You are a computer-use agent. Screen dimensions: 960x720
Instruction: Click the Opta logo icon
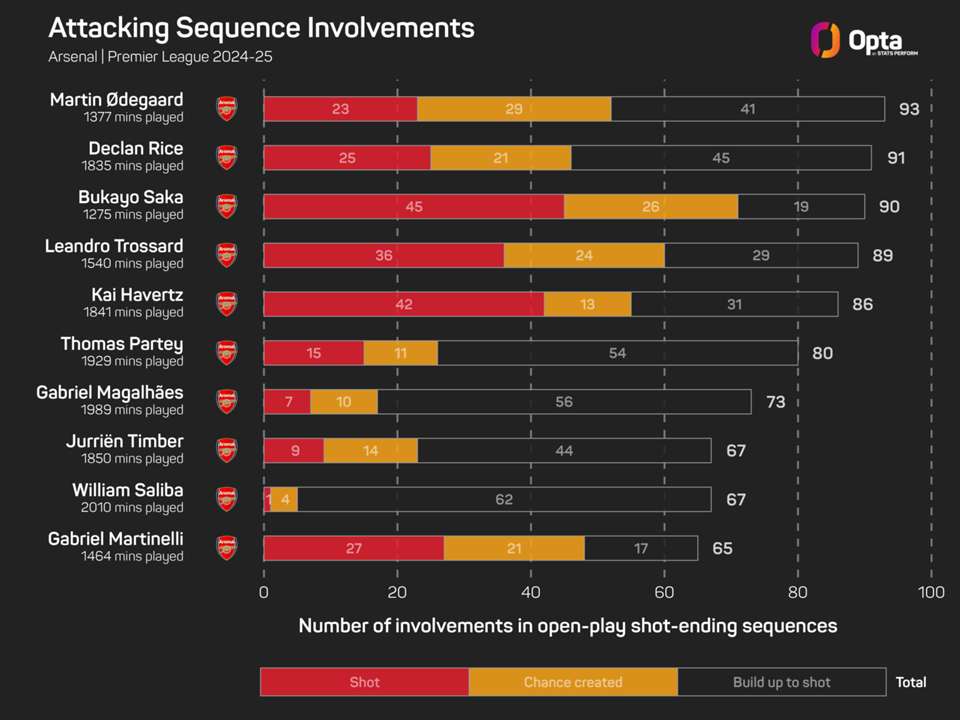(x=824, y=41)
